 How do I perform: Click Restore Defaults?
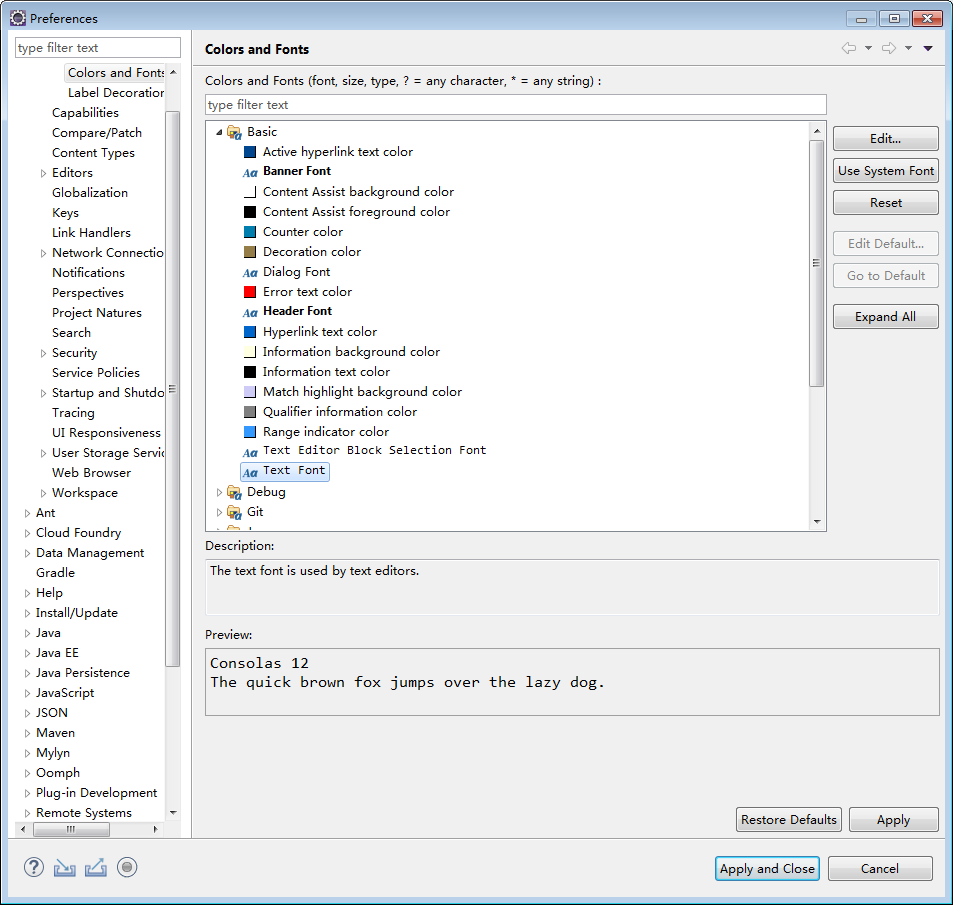pos(789,820)
